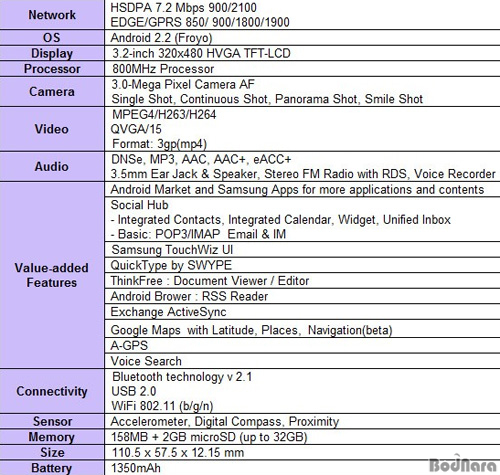Click the Voice Search row
The height and width of the screenshot is (475, 500).
coord(302,361)
